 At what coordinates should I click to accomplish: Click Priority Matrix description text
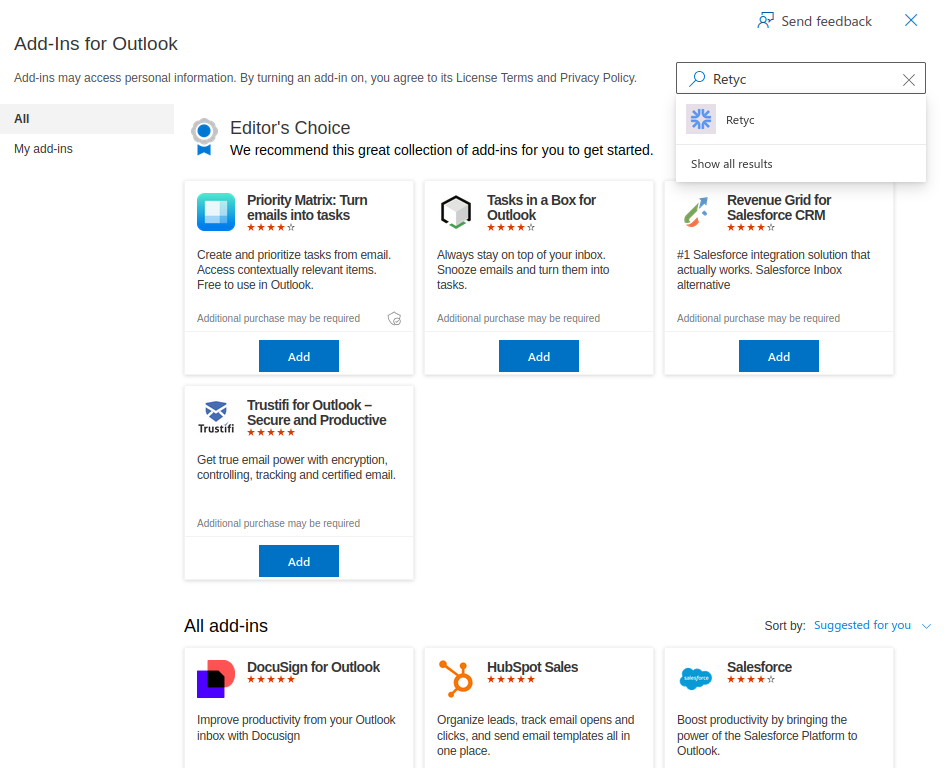pos(294,270)
